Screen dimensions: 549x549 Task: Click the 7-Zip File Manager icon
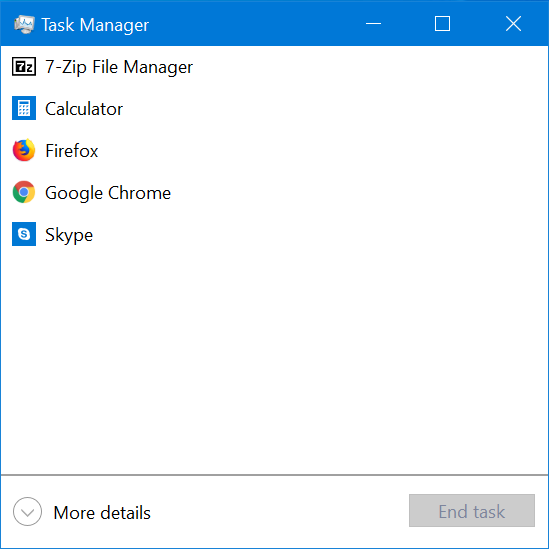24,67
